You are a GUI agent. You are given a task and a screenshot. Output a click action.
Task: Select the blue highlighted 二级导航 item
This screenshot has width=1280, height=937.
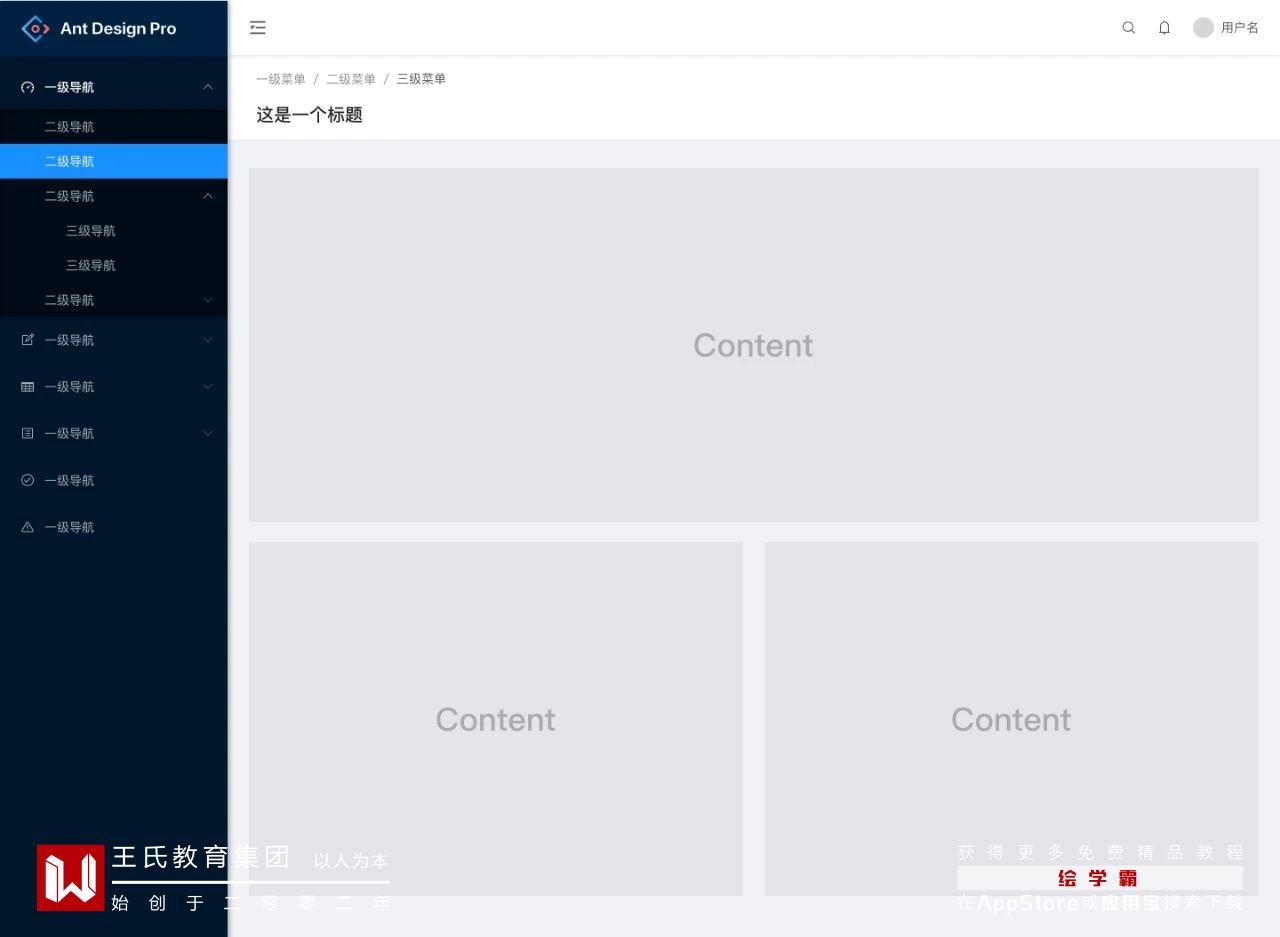point(114,161)
